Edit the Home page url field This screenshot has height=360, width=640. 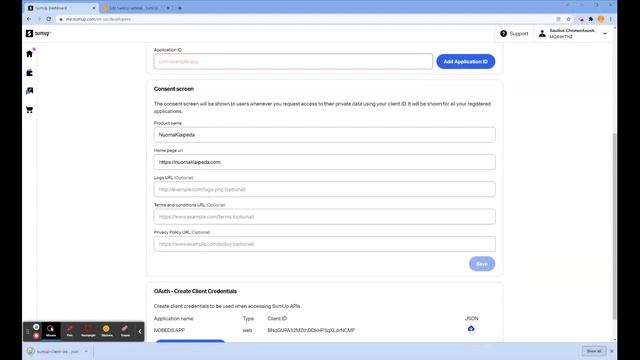tap(324, 162)
